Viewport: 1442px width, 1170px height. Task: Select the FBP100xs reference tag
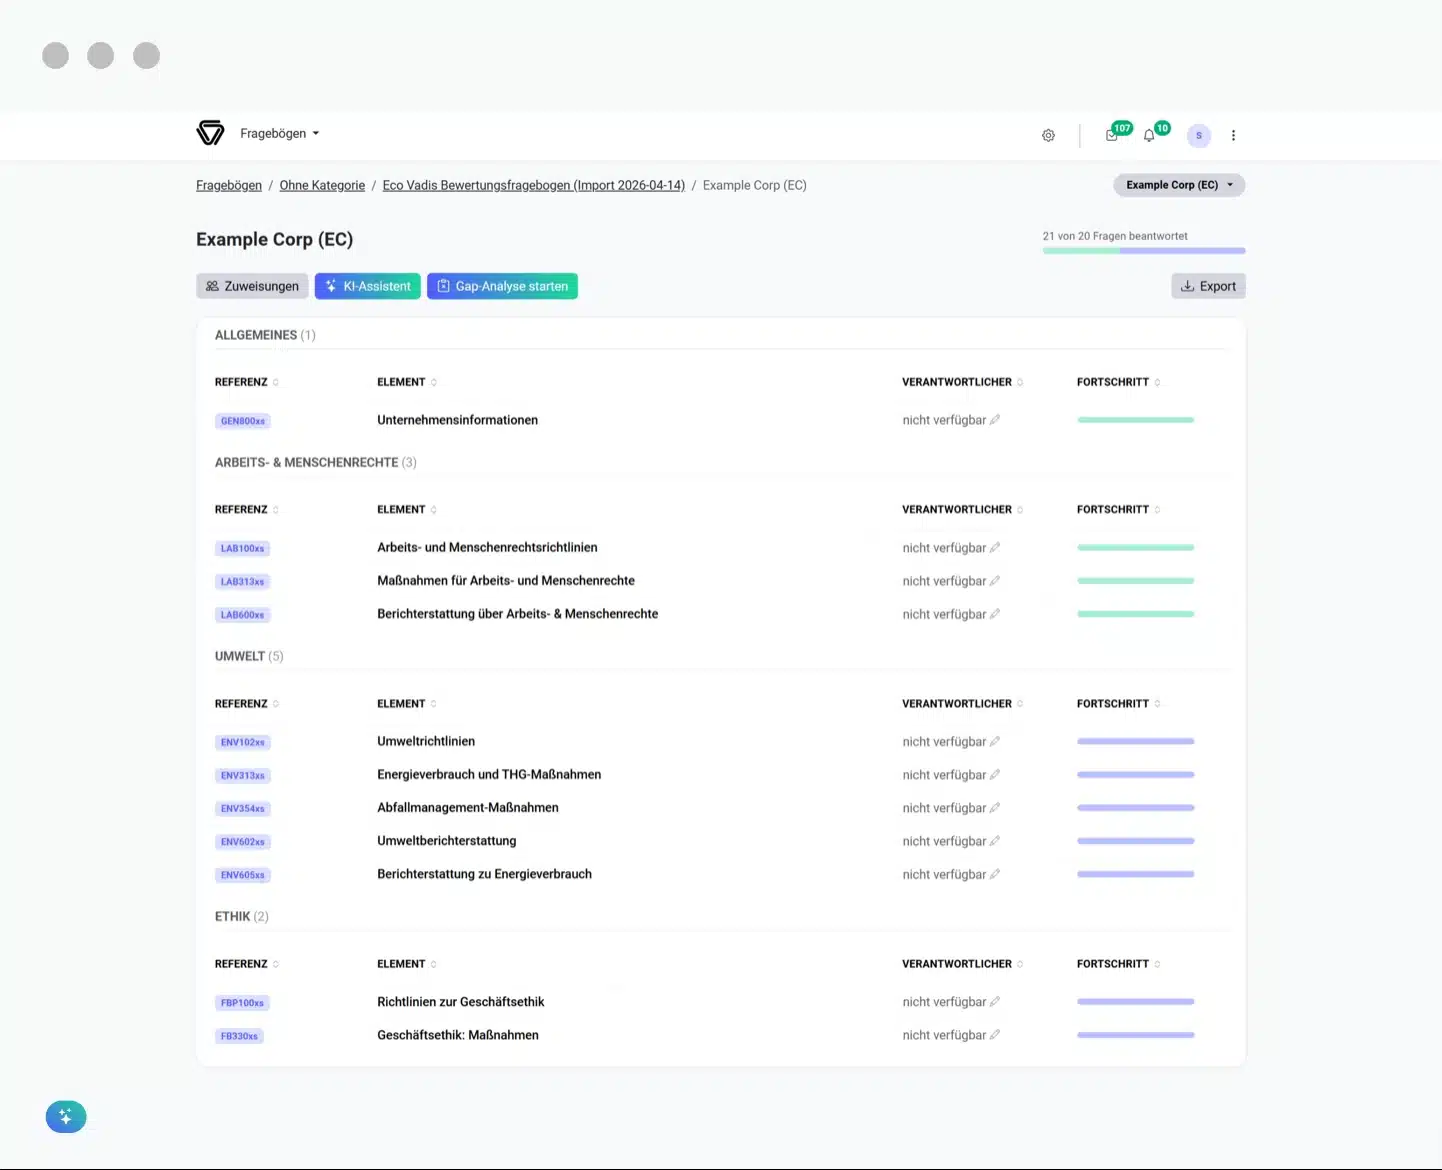pos(243,1002)
